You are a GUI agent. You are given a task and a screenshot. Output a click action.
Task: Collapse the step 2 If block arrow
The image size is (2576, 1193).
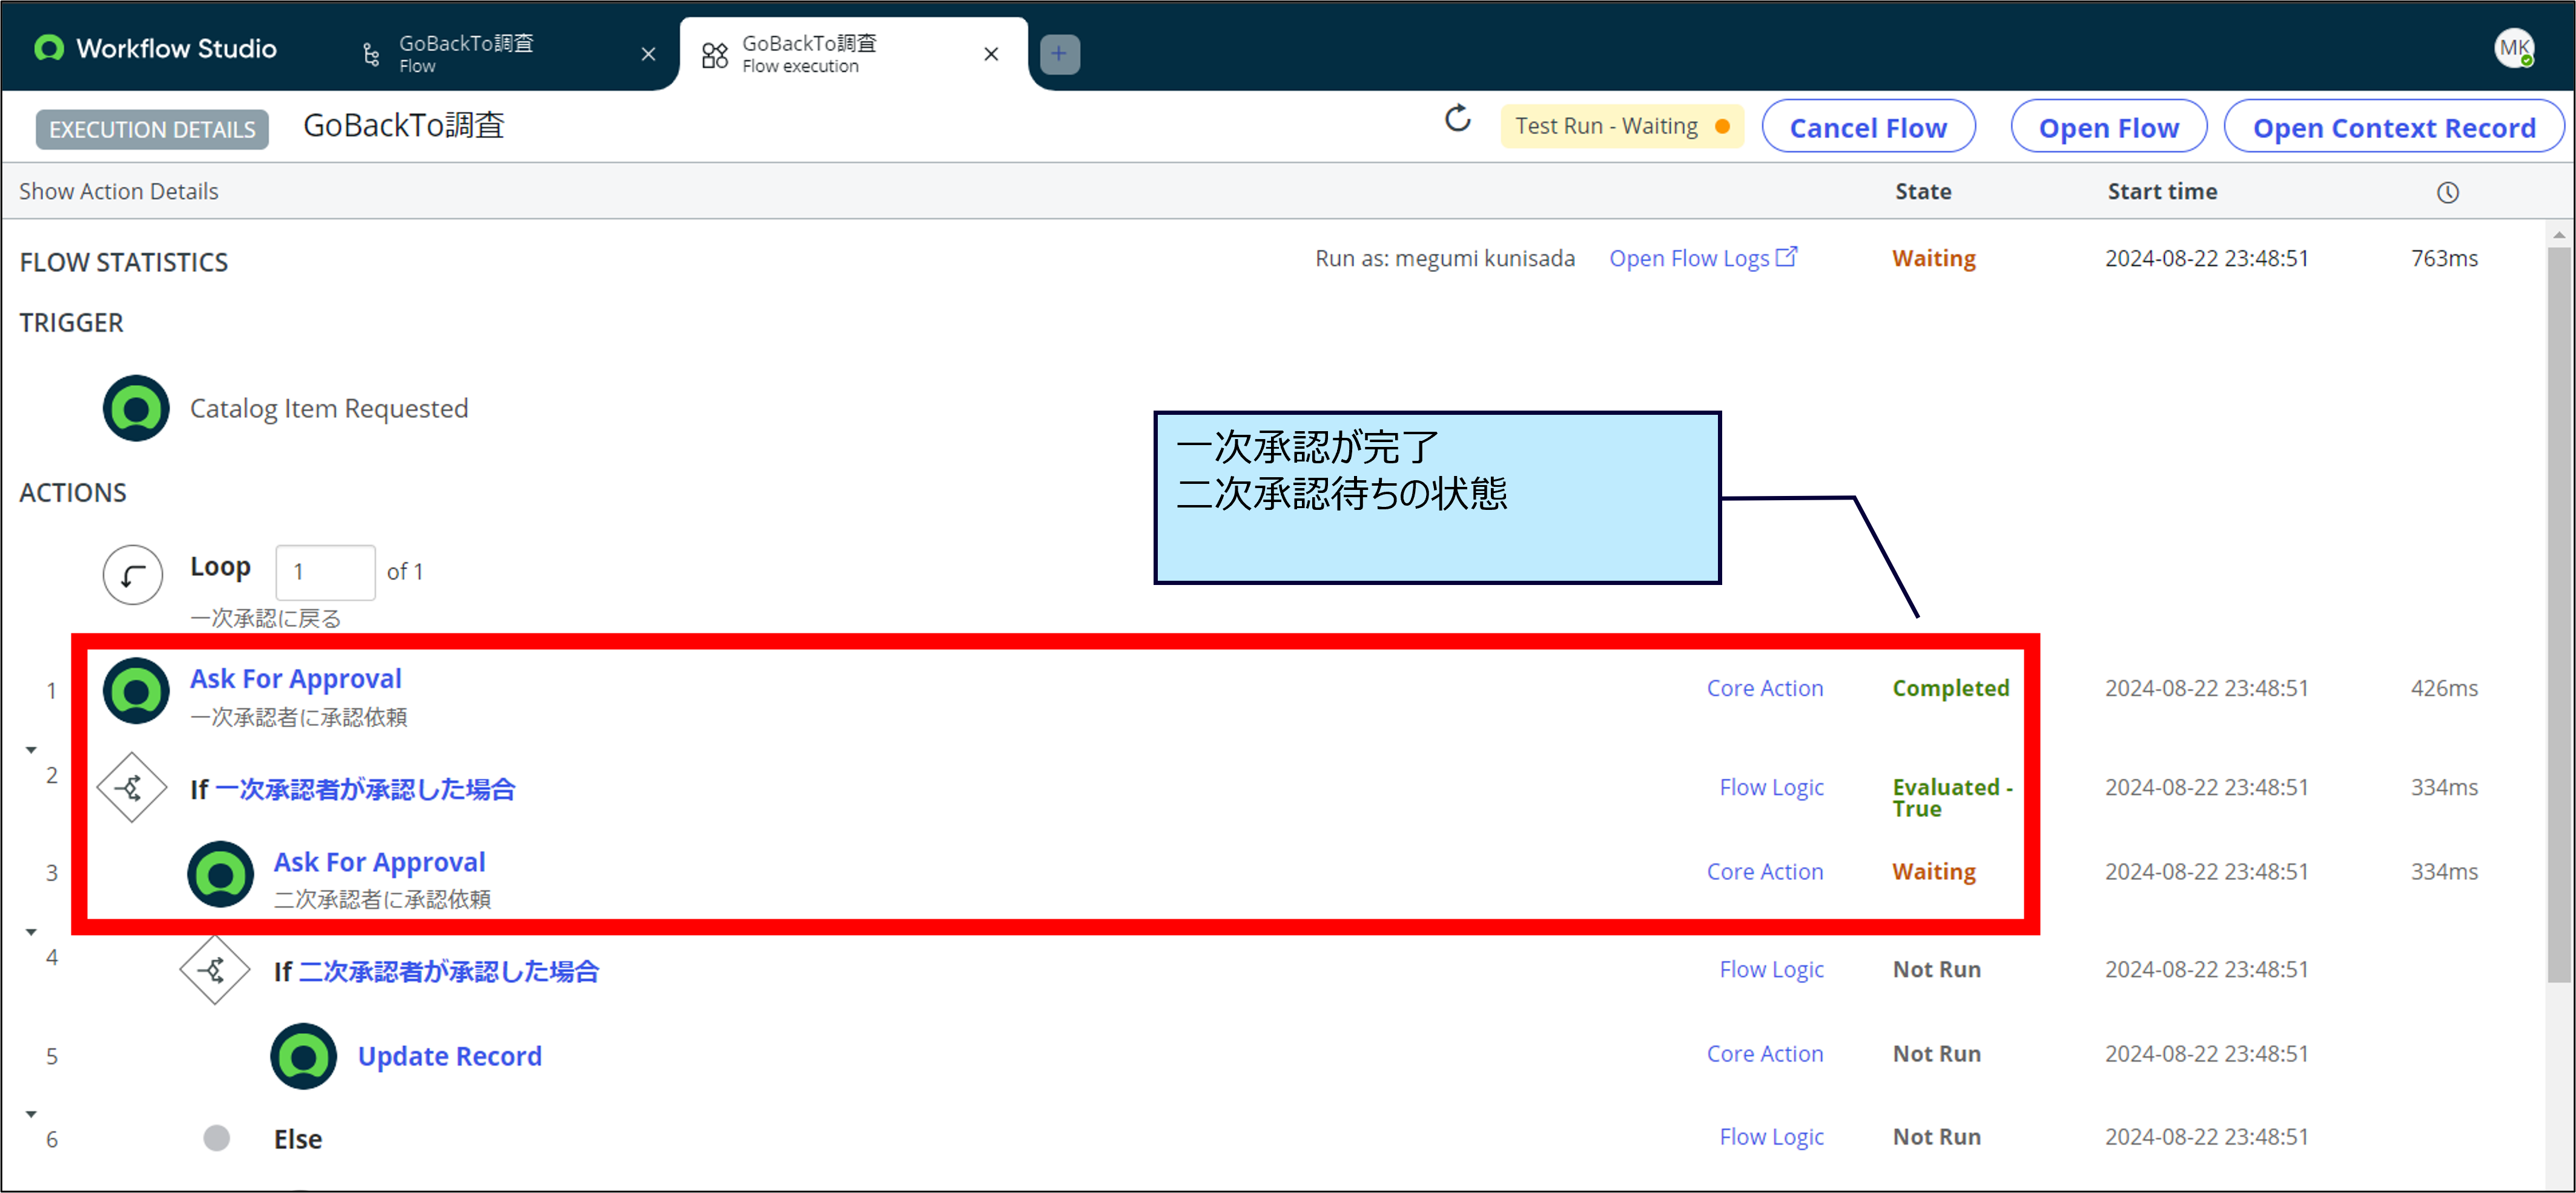[x=31, y=750]
